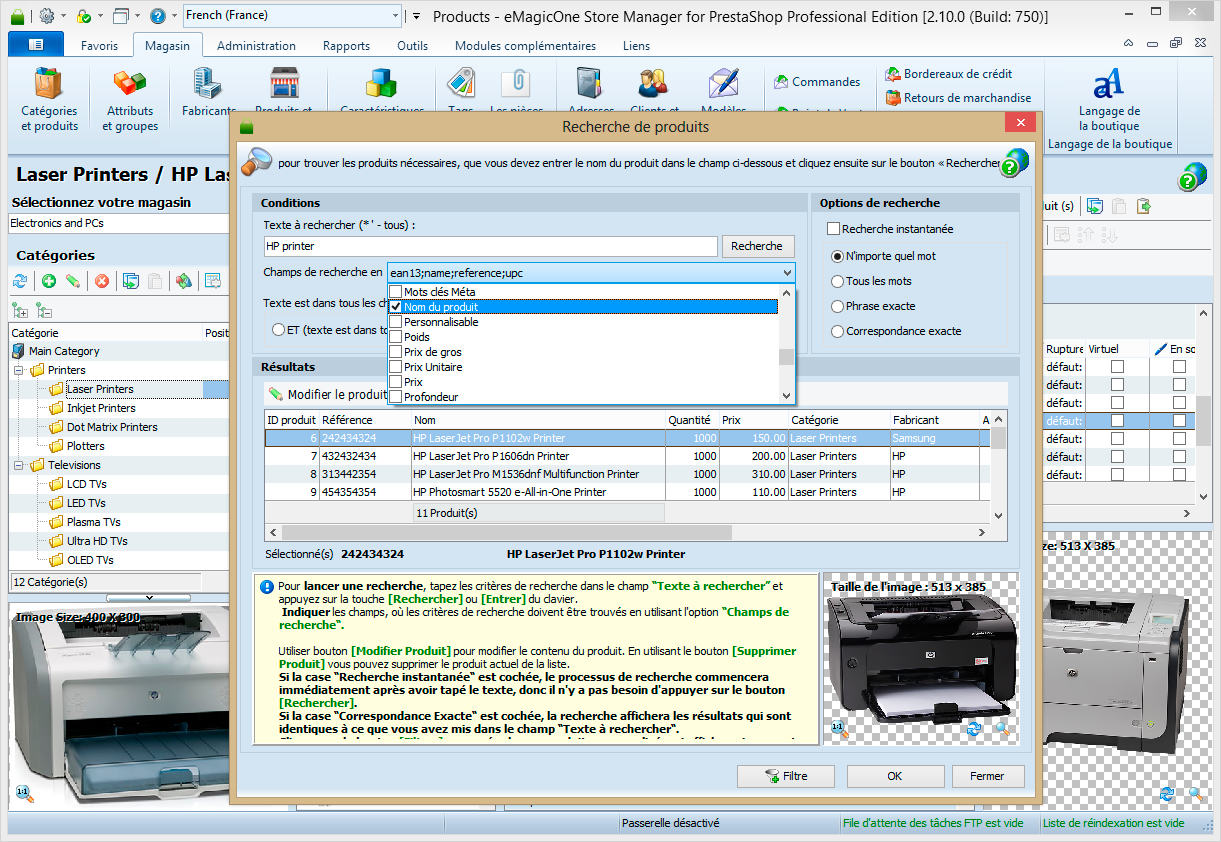Check Mots clés Méta field option
1221x842 pixels.
tap(396, 292)
